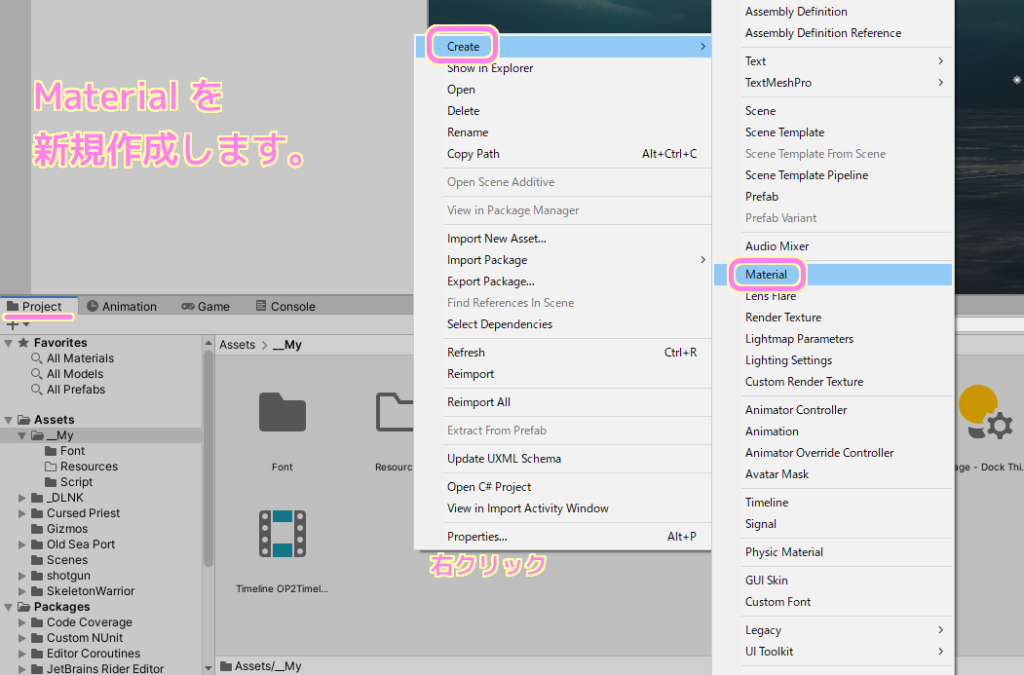Select Material from the Create submenu
1024x675 pixels.
pyautogui.click(x=767, y=274)
